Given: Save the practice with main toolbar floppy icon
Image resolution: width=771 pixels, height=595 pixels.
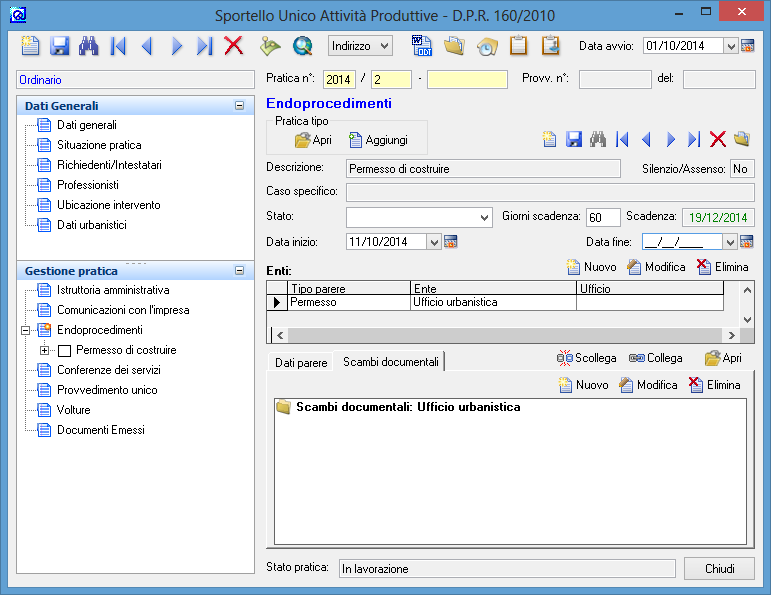Looking at the screenshot, I should tap(59, 46).
